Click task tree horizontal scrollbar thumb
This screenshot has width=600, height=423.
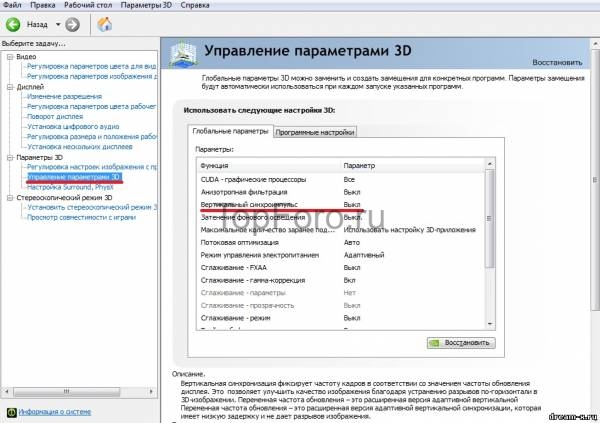click(67, 392)
